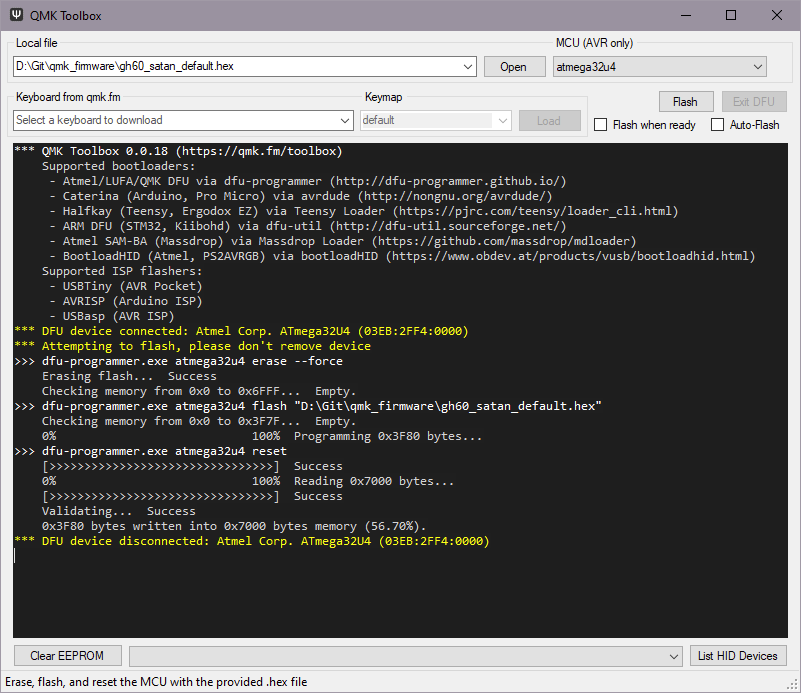Click the dfu-programmer reset command line
This screenshot has width=801, height=693.
coord(151,451)
